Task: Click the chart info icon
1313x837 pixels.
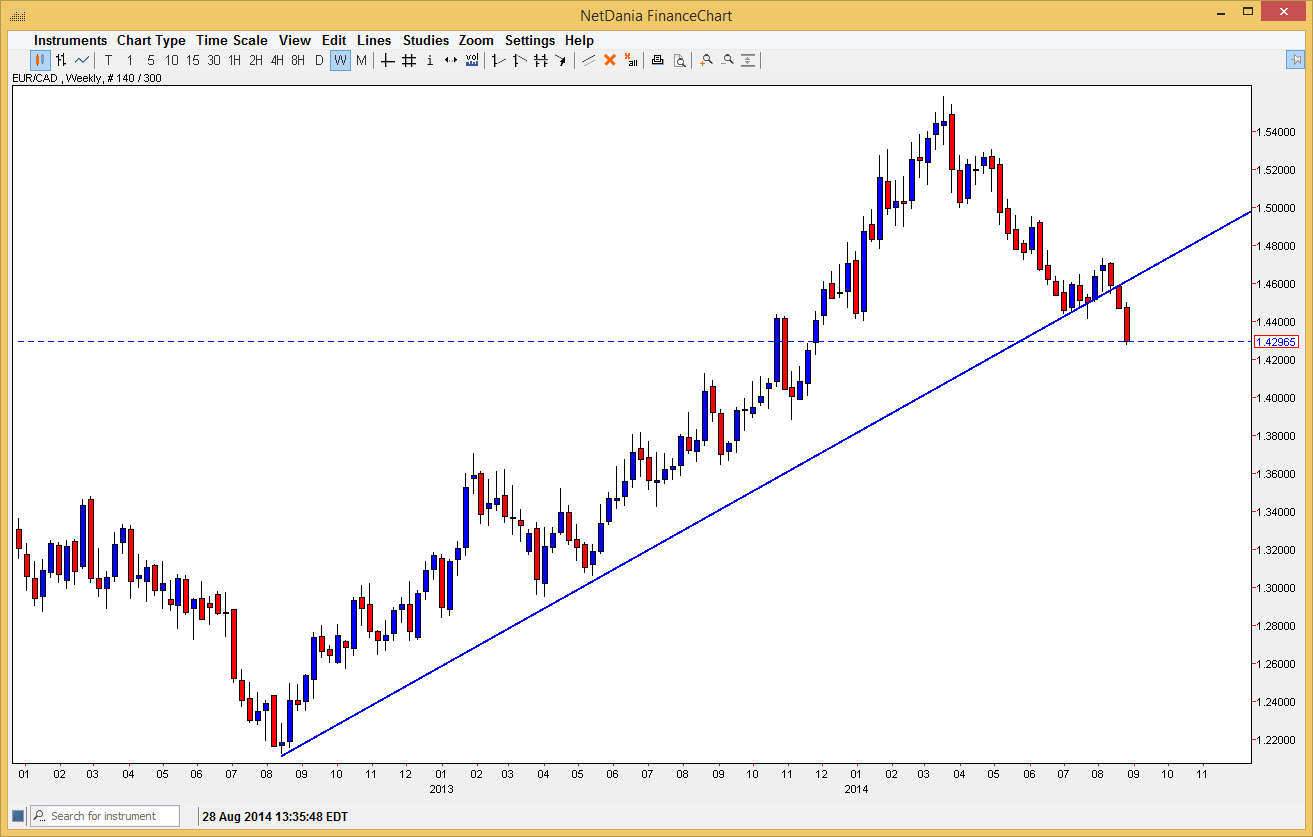Action: pyautogui.click(x=429, y=60)
